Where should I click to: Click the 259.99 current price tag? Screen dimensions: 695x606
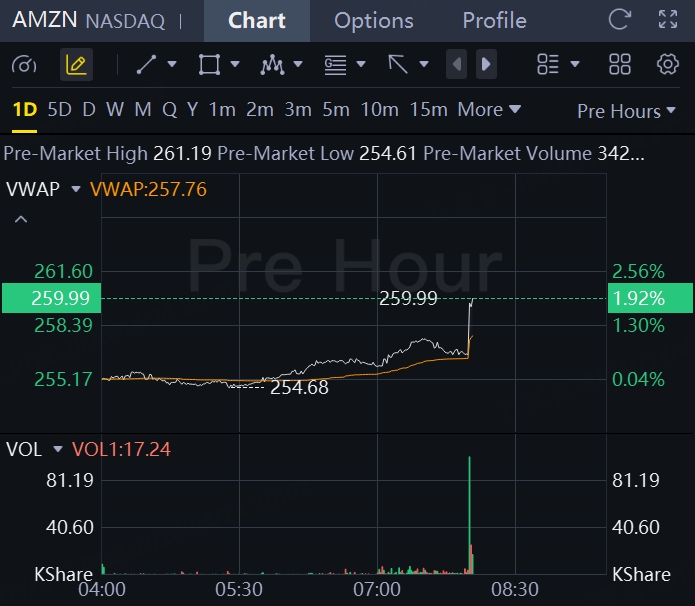51,298
